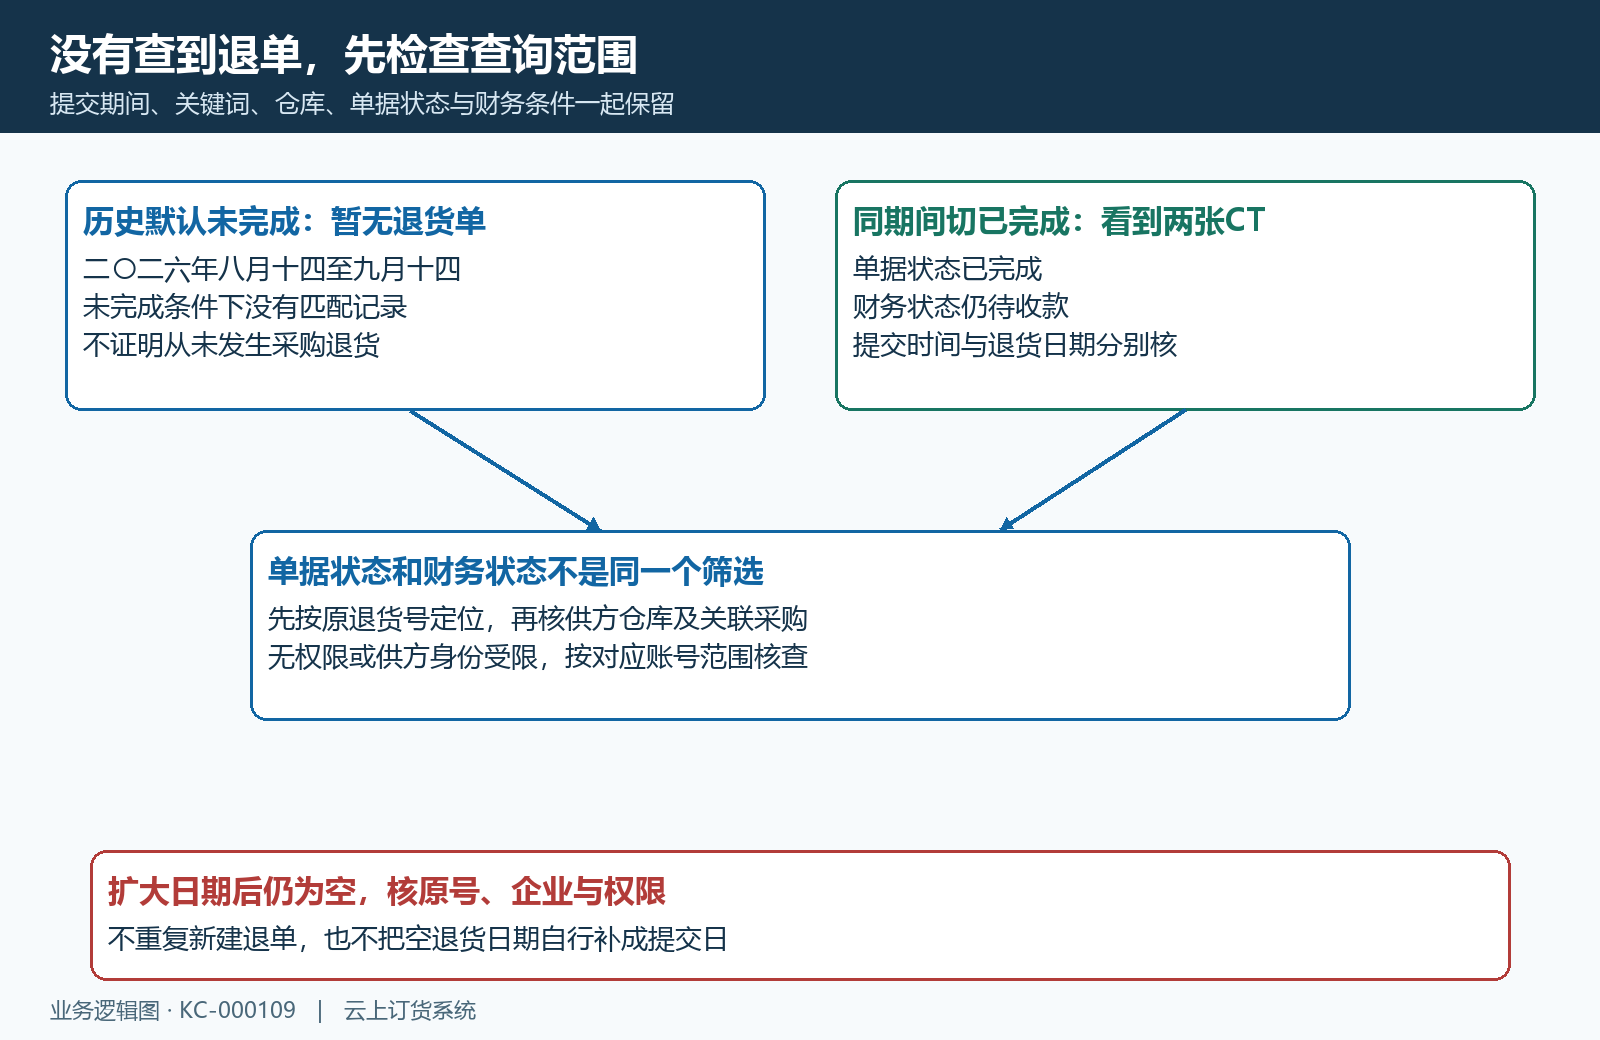Select the text "未完成条件下没有匹配记录"
The image size is (1600, 1040).
click(x=245, y=307)
